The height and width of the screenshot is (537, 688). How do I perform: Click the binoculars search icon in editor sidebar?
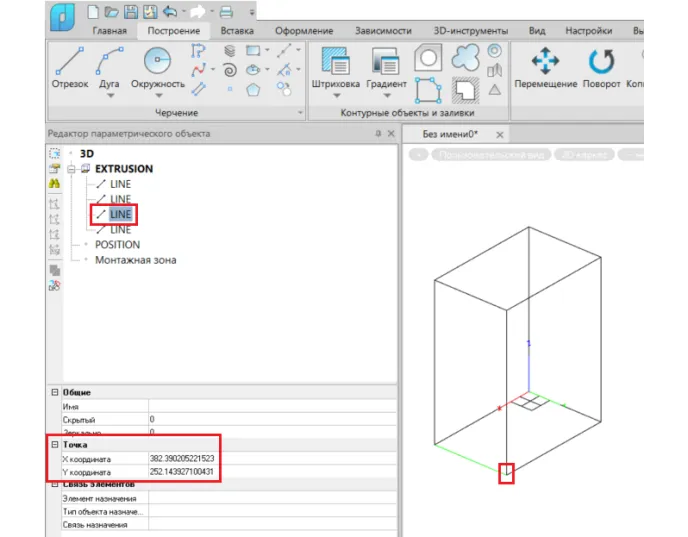point(54,183)
